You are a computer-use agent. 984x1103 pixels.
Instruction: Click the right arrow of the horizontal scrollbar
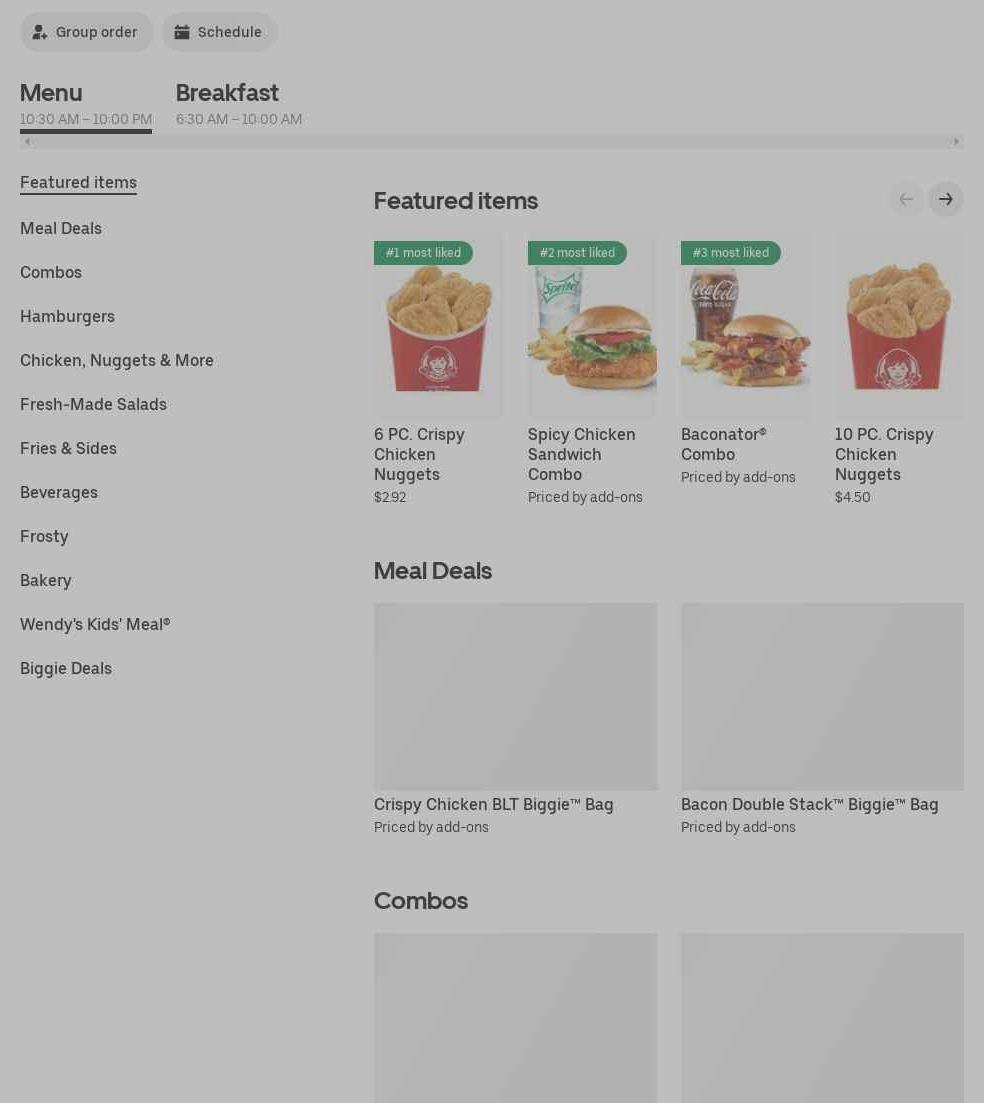point(956,141)
